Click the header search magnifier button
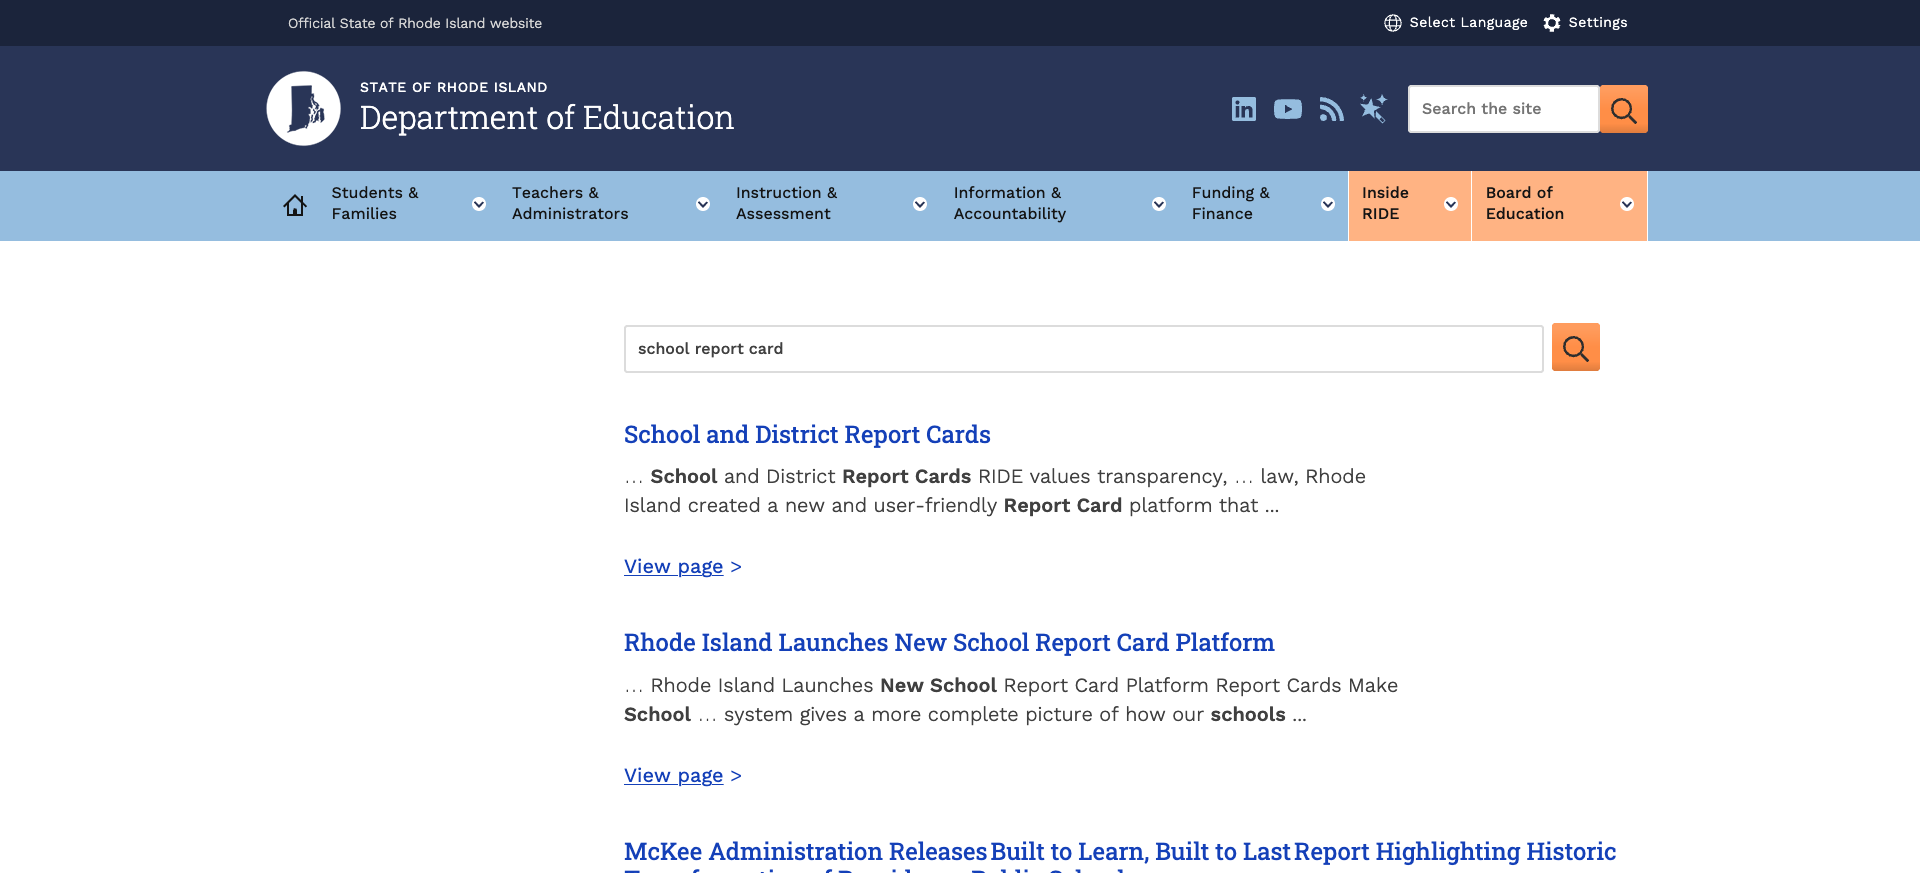 [1623, 109]
